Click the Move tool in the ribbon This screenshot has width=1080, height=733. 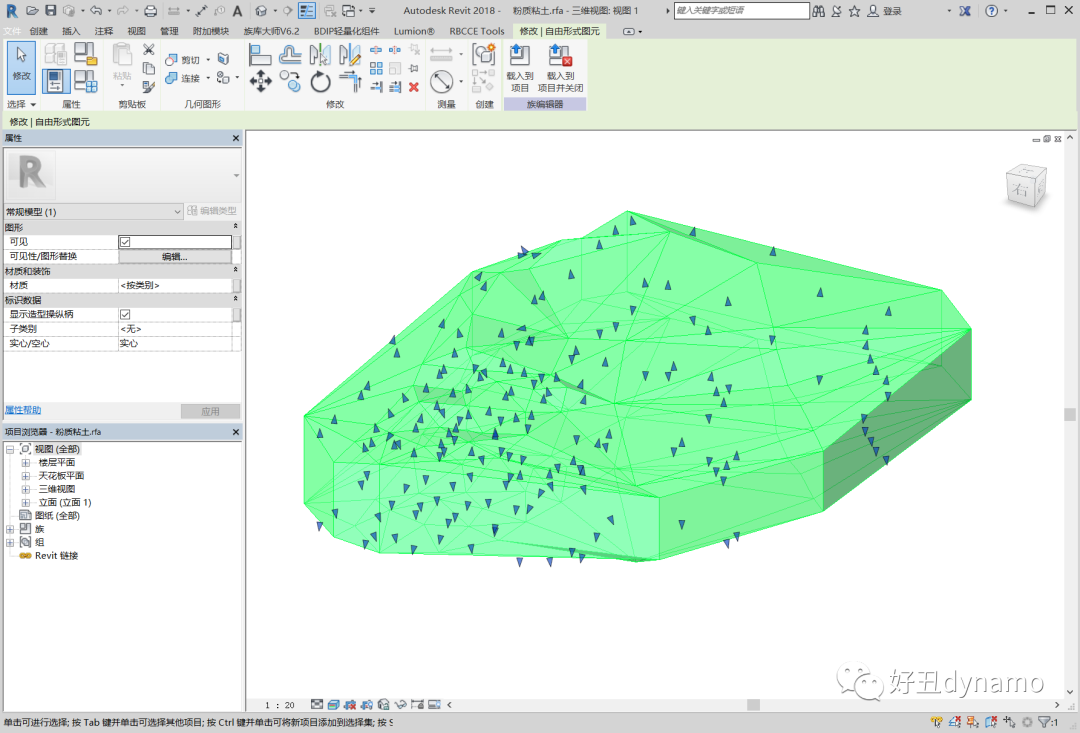pyautogui.click(x=260, y=82)
